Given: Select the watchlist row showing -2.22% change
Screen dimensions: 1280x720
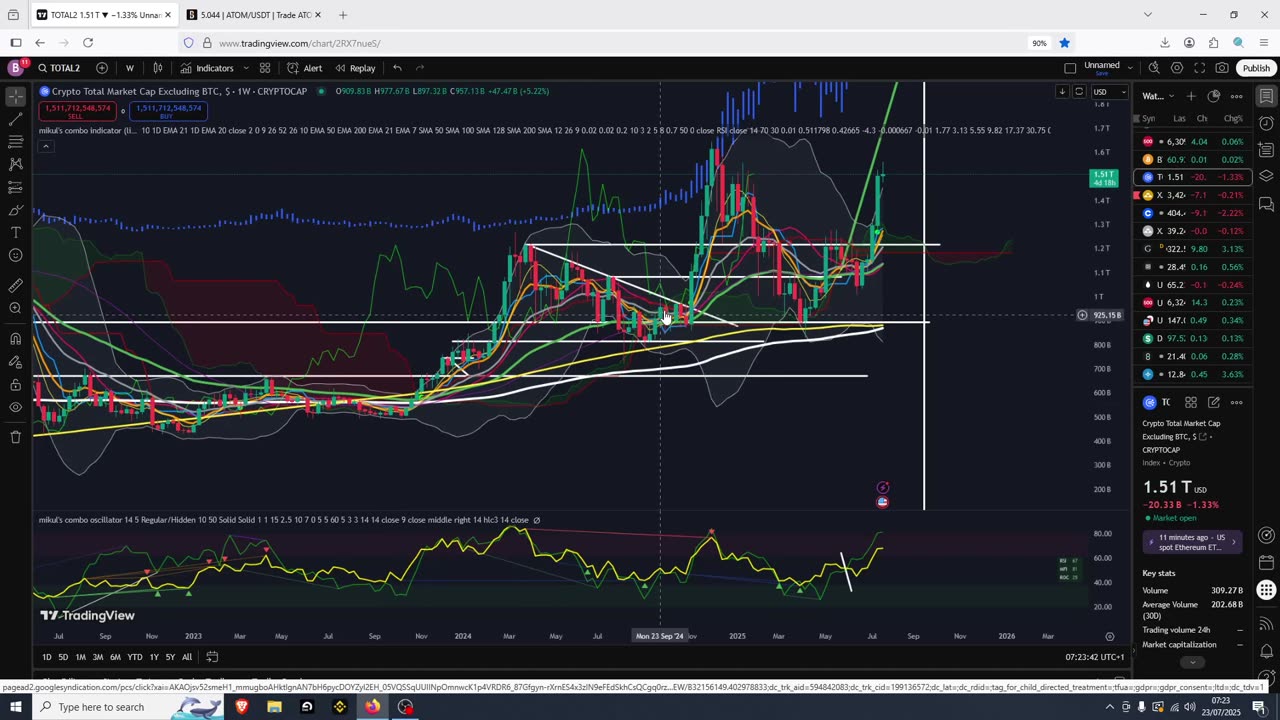Looking at the screenshot, I should [x=1193, y=213].
